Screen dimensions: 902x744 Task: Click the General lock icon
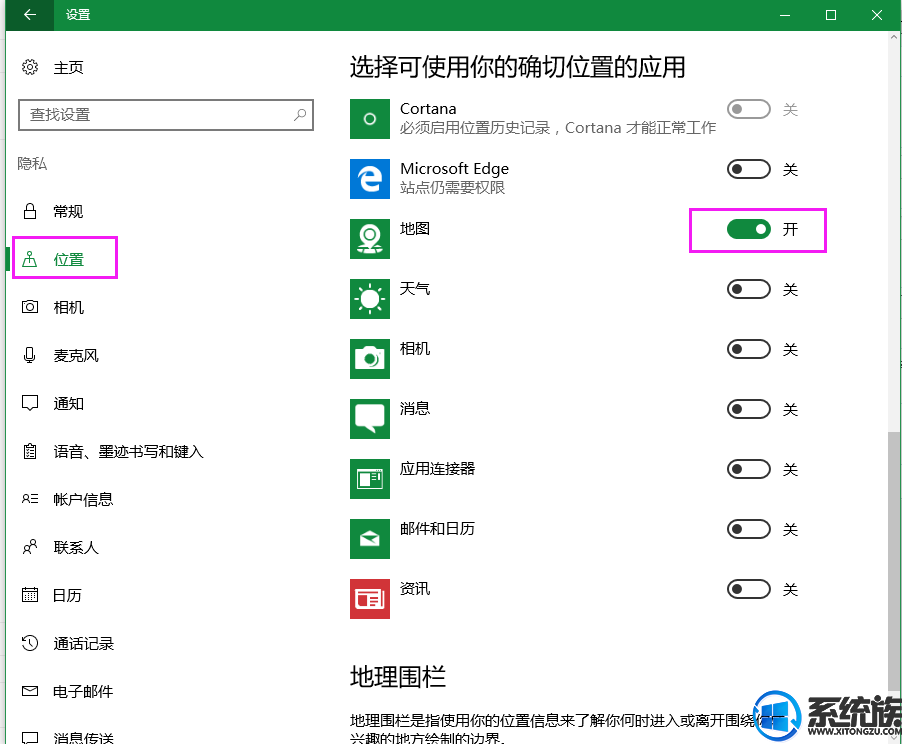pos(30,211)
